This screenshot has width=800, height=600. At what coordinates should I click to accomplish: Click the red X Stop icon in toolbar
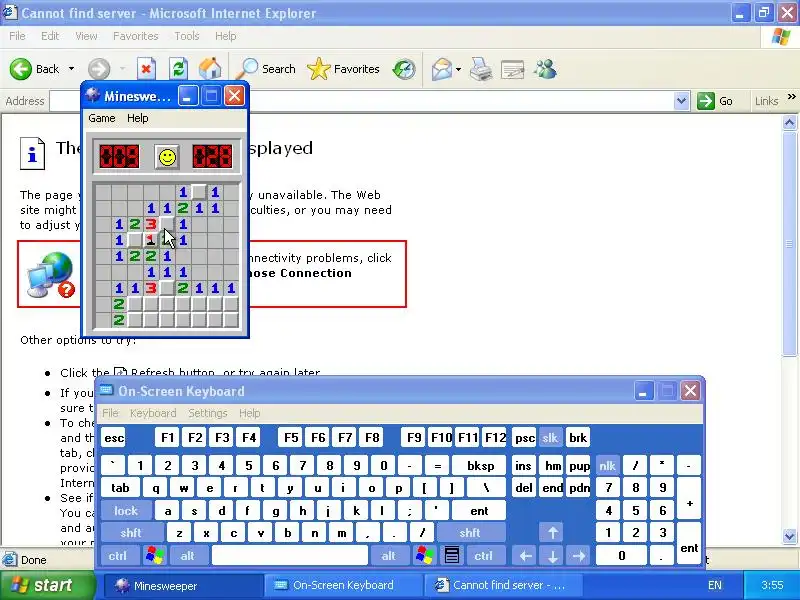coord(146,69)
